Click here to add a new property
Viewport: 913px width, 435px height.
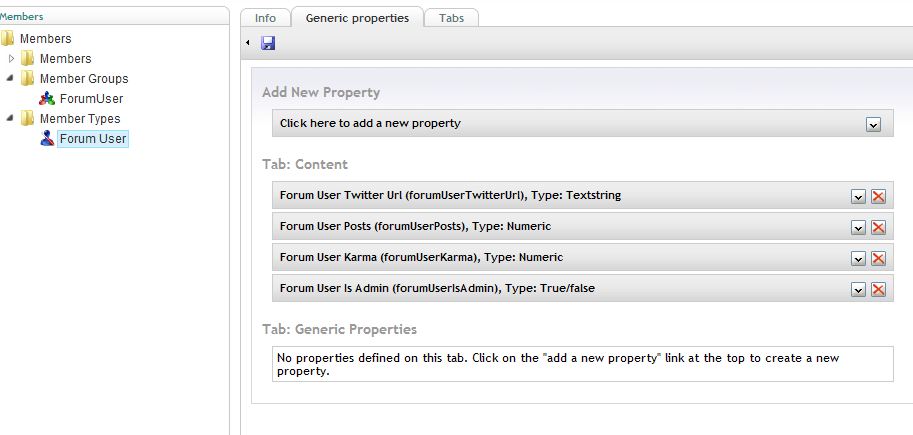pyautogui.click(x=583, y=123)
